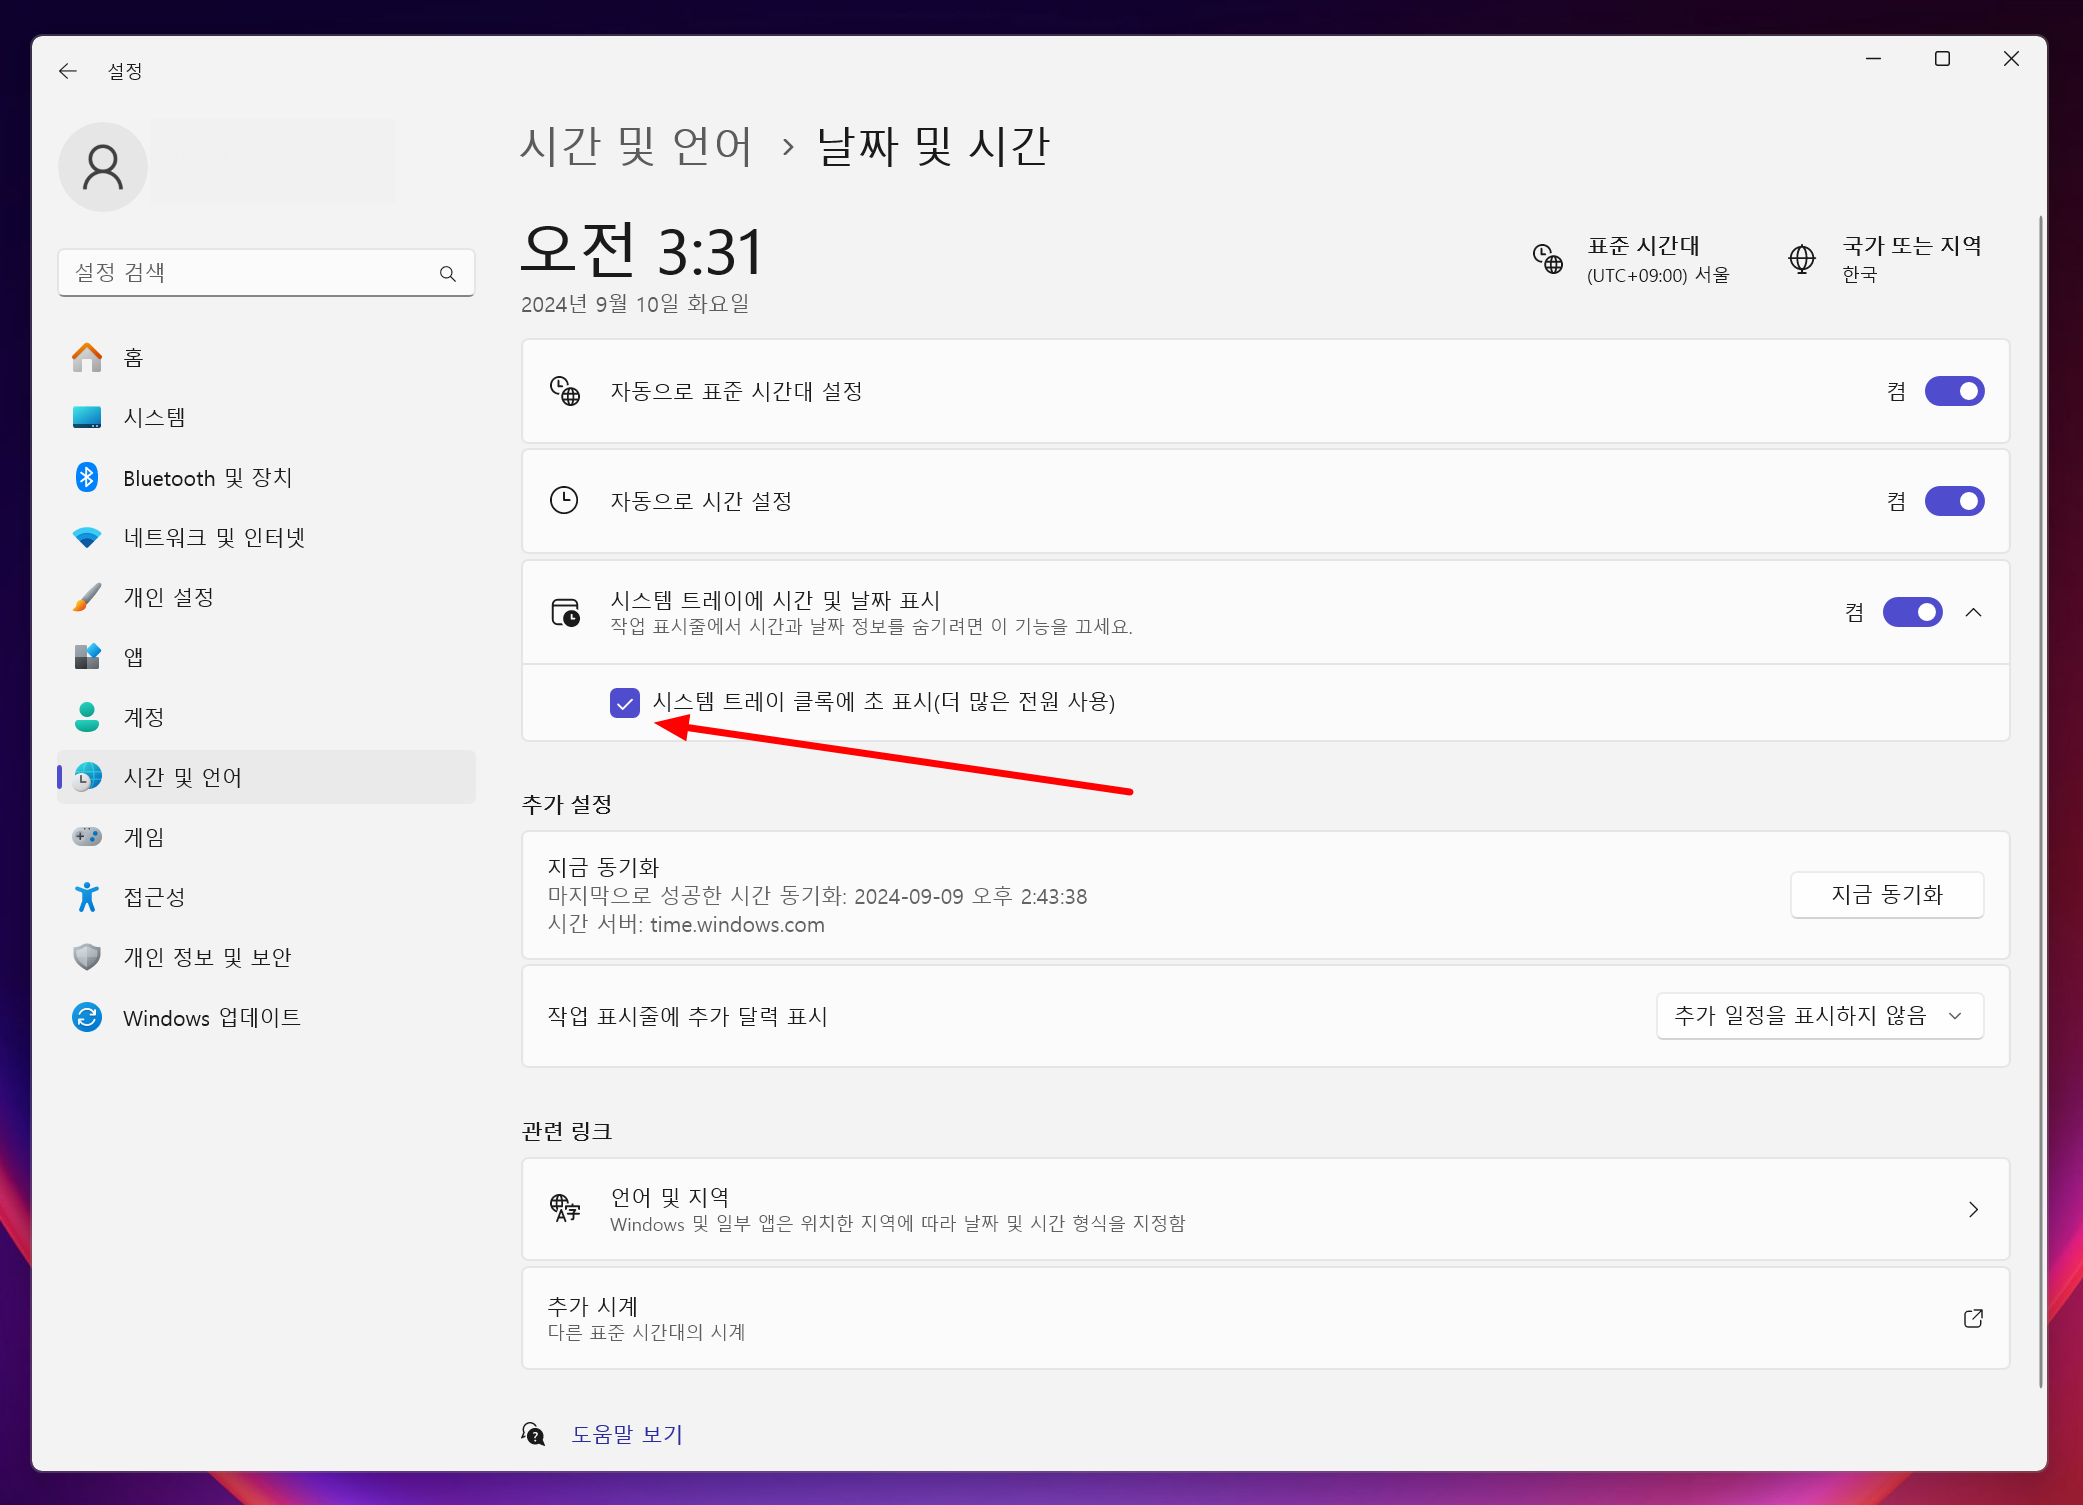Image resolution: width=2083 pixels, height=1505 pixels.
Task: Click the 게임 controller icon
Action: click(x=87, y=836)
